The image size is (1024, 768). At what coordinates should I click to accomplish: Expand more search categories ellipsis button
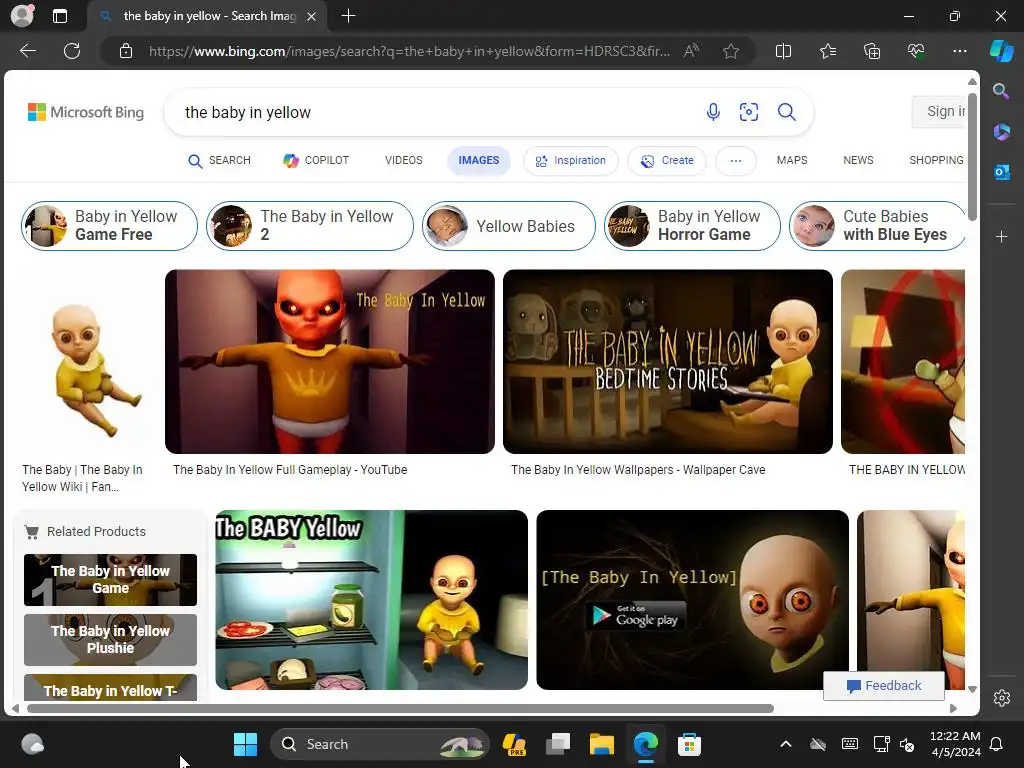[x=735, y=161]
